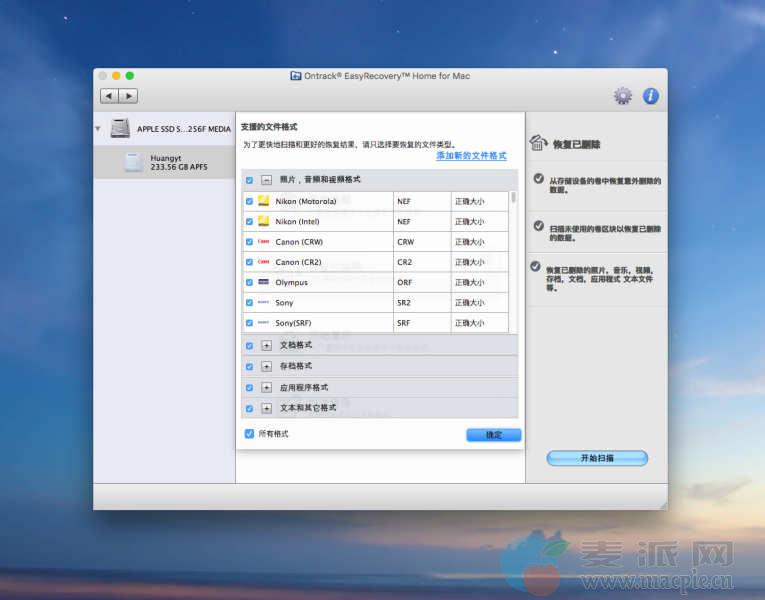
Task: Click the Nikon (Motorola) format icon
Action: (x=263, y=201)
